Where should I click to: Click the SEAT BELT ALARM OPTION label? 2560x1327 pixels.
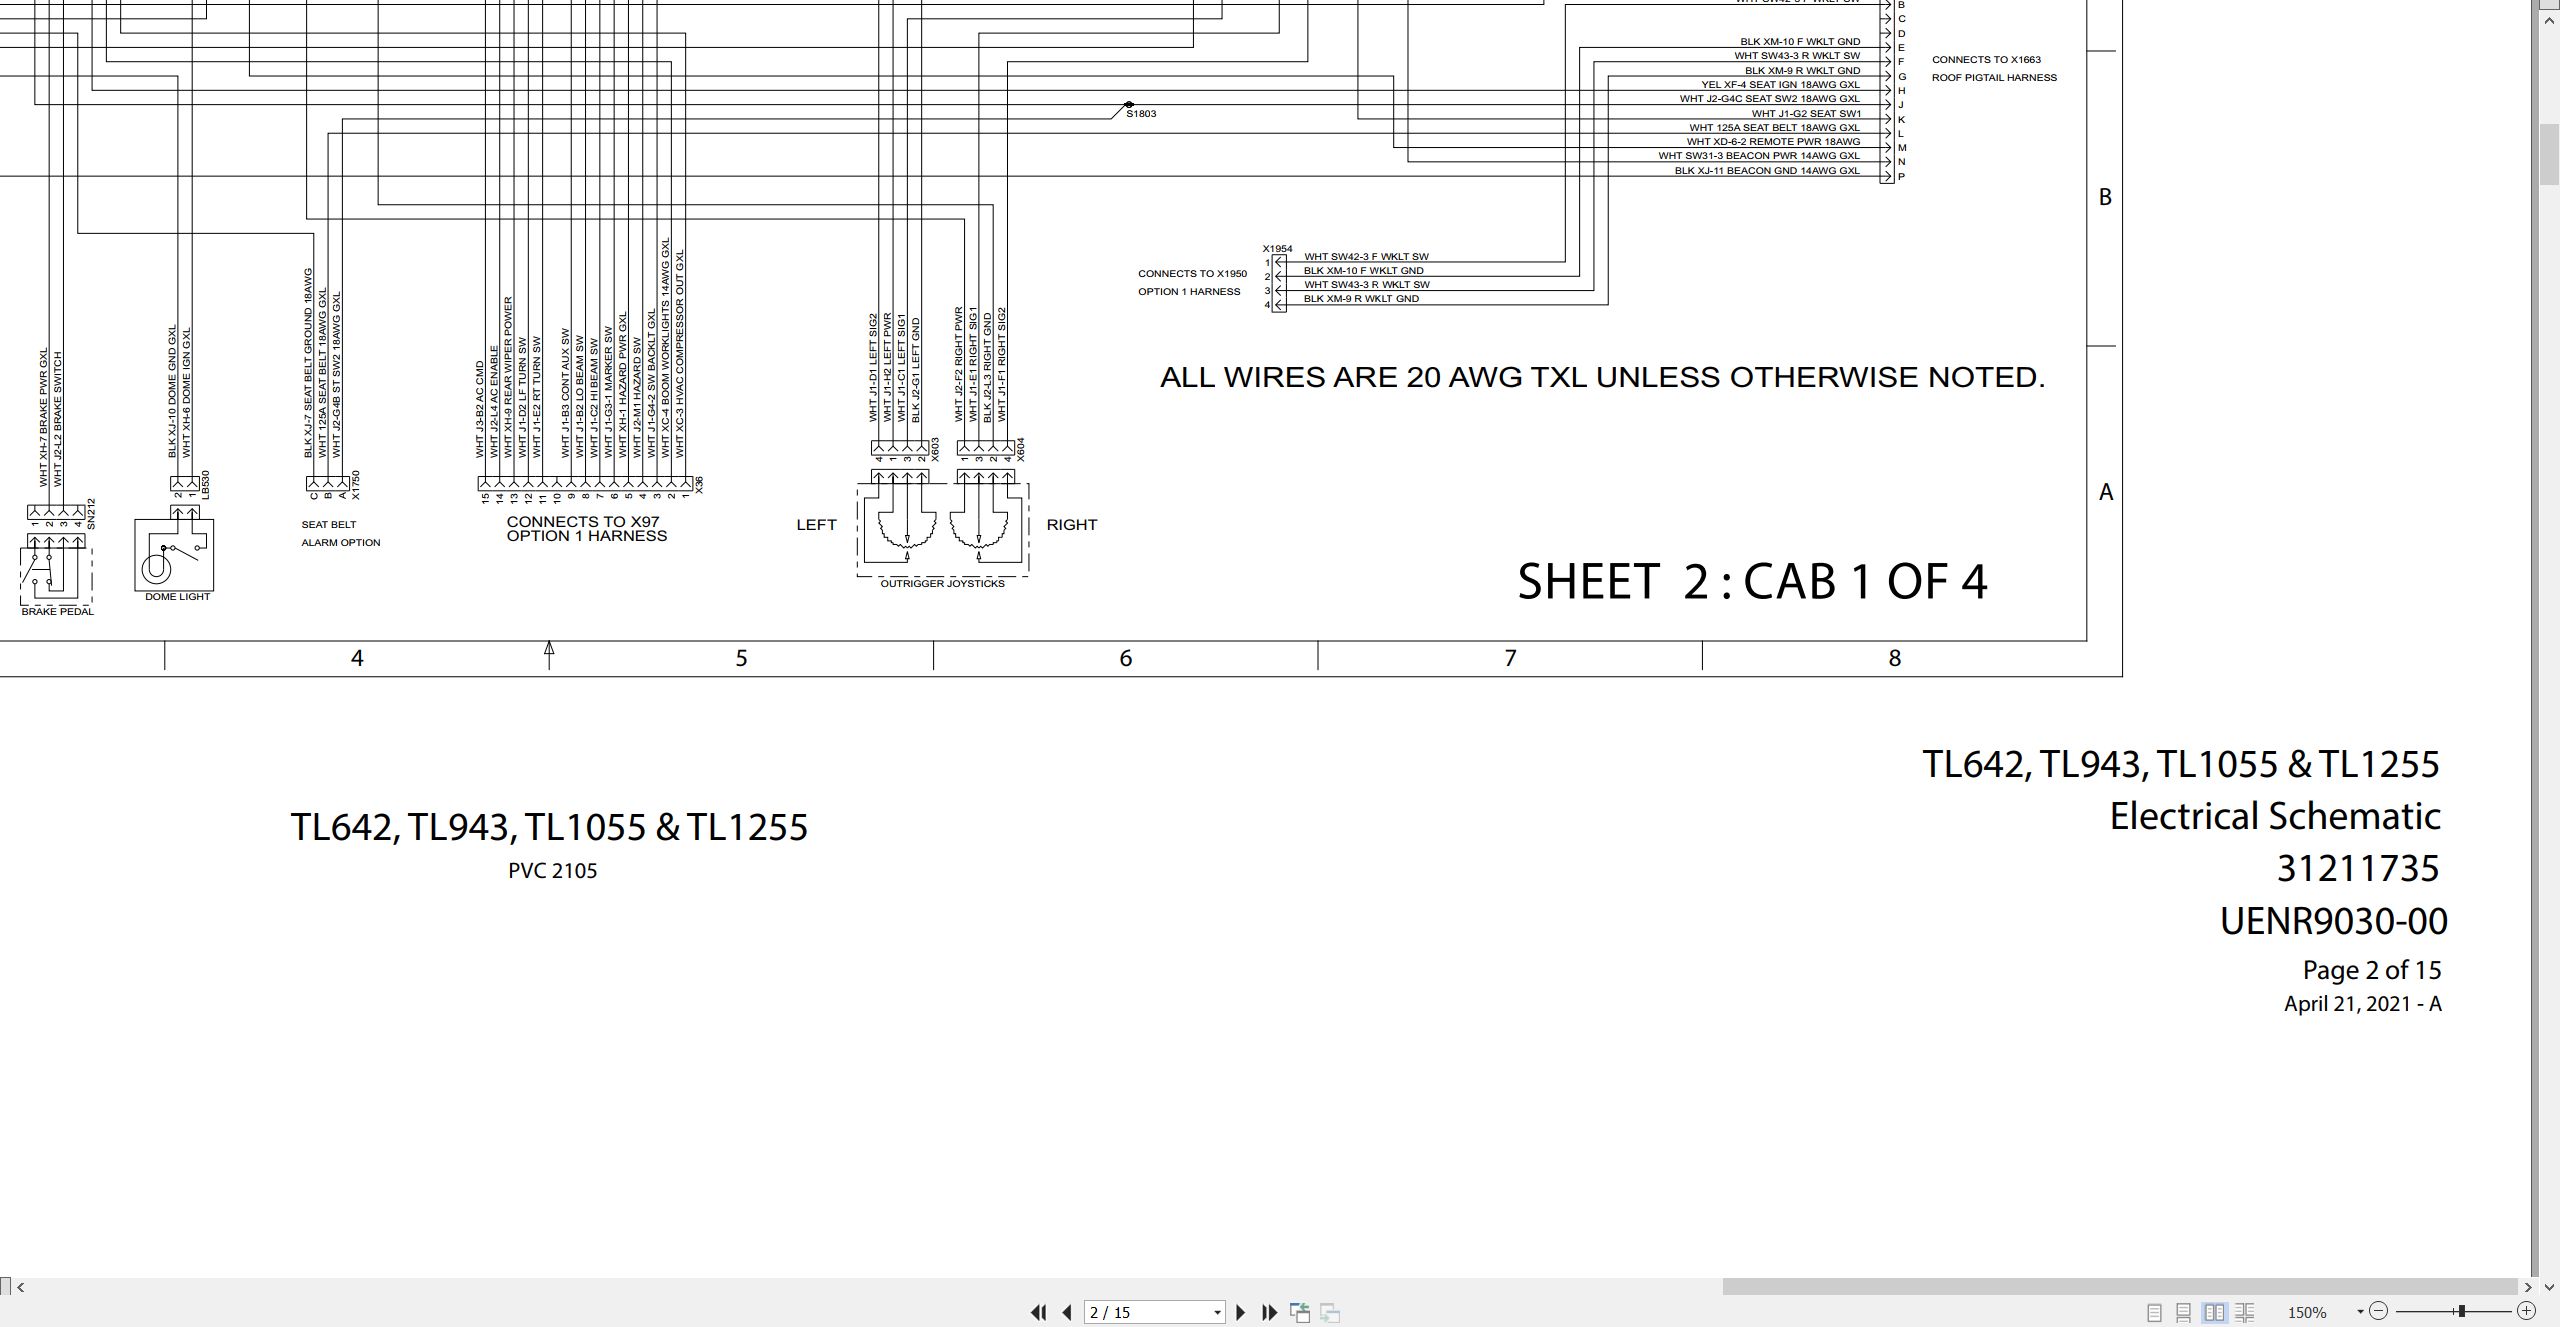pos(341,533)
